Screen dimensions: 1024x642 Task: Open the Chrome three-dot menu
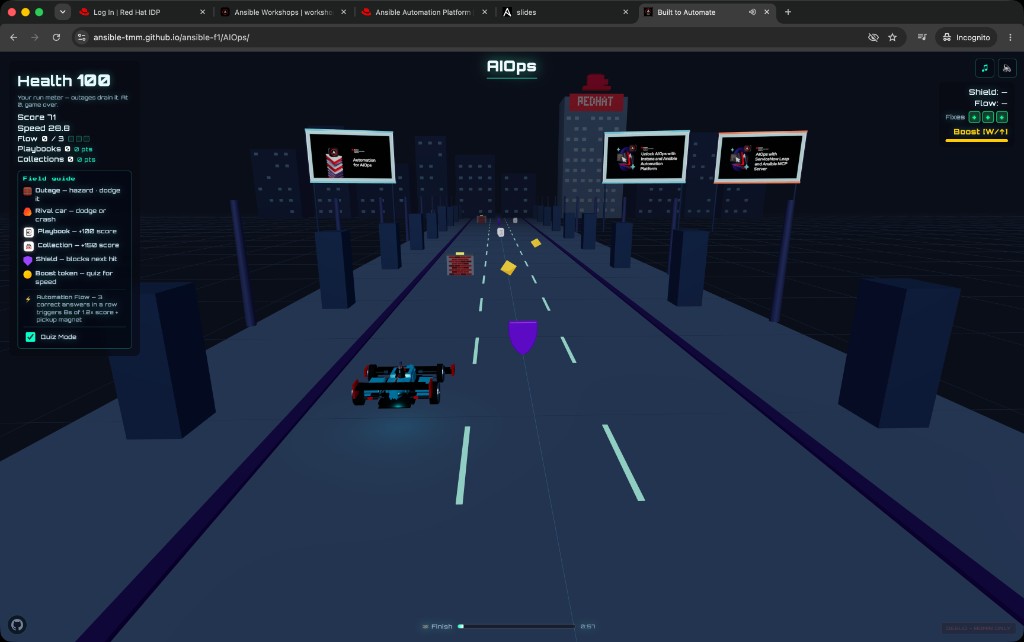(x=1010, y=37)
